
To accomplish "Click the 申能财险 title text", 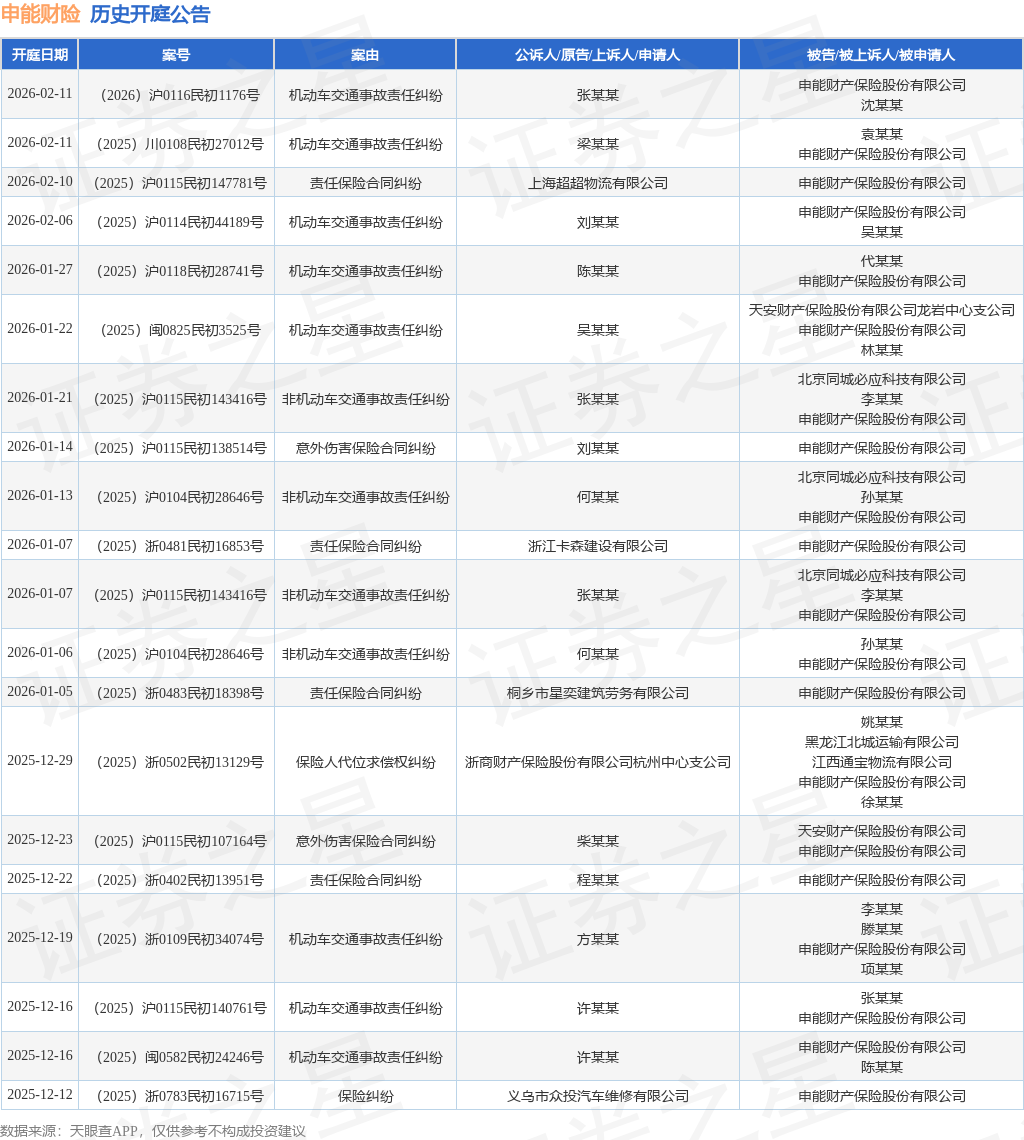I will 41,14.
